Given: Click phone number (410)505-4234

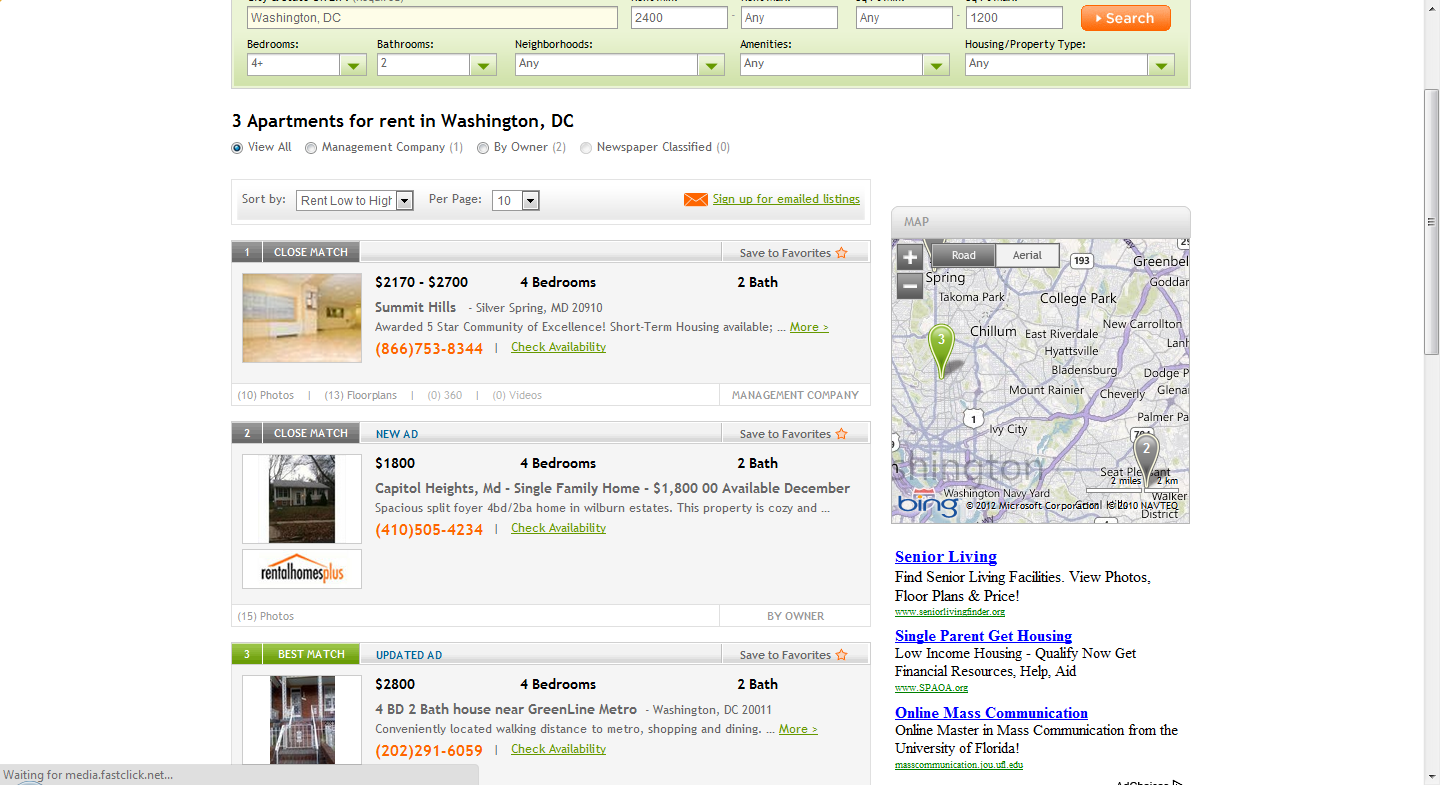Looking at the screenshot, I should click(x=429, y=530).
